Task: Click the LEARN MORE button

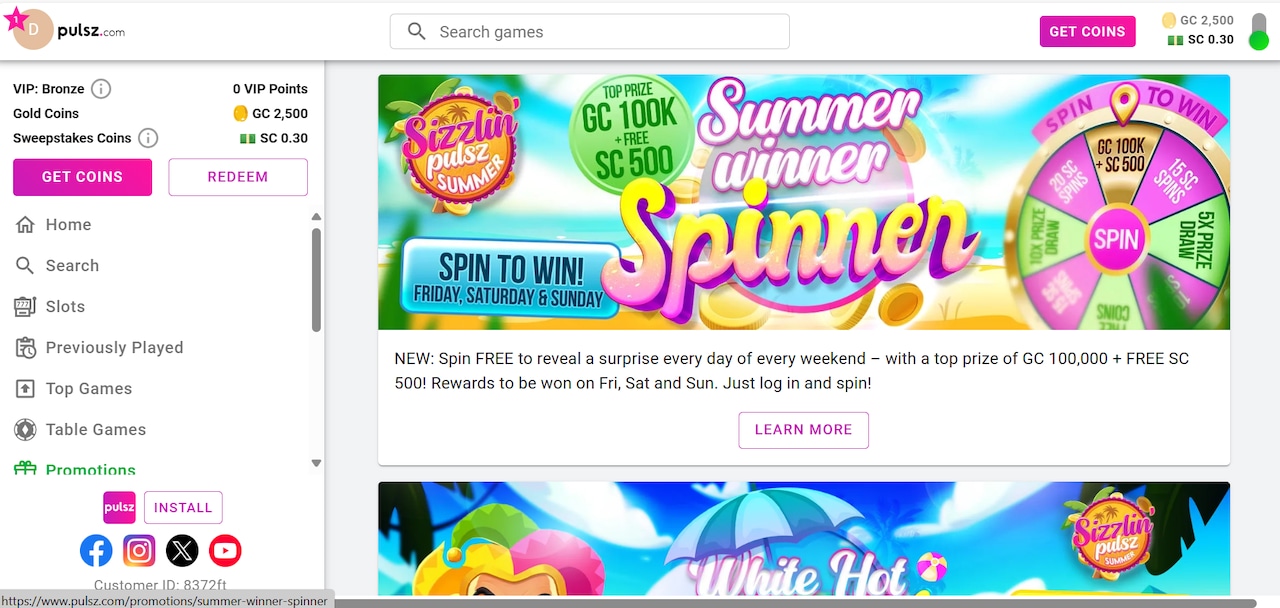Action: (x=804, y=430)
